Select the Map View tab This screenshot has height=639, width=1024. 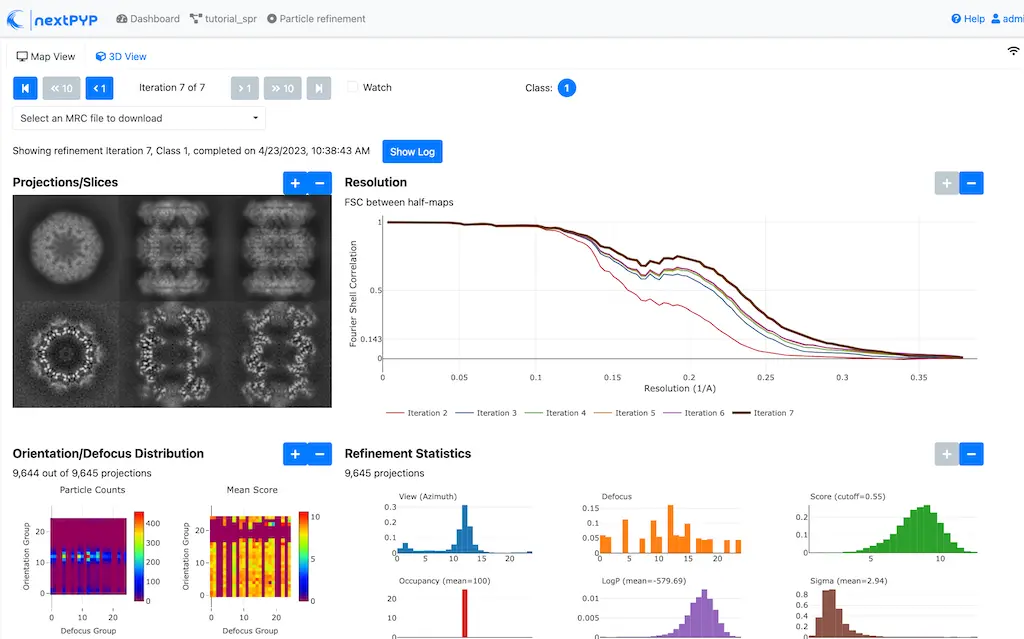pos(46,57)
